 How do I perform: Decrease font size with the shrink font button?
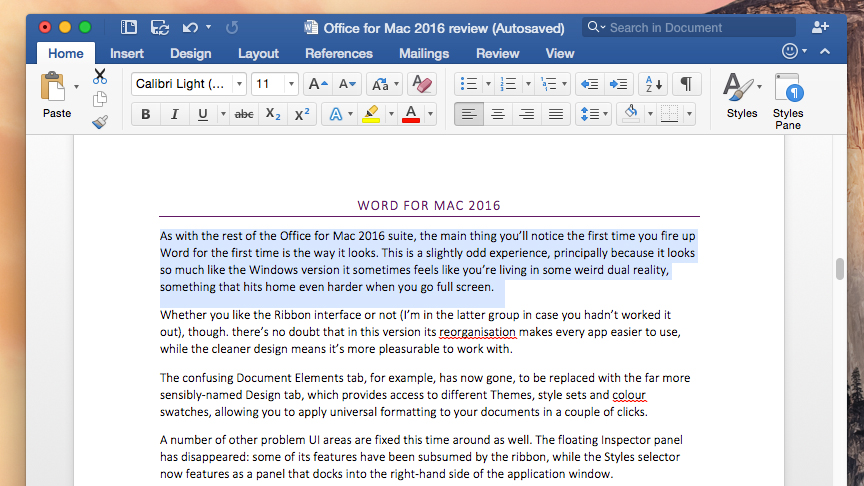(x=347, y=84)
